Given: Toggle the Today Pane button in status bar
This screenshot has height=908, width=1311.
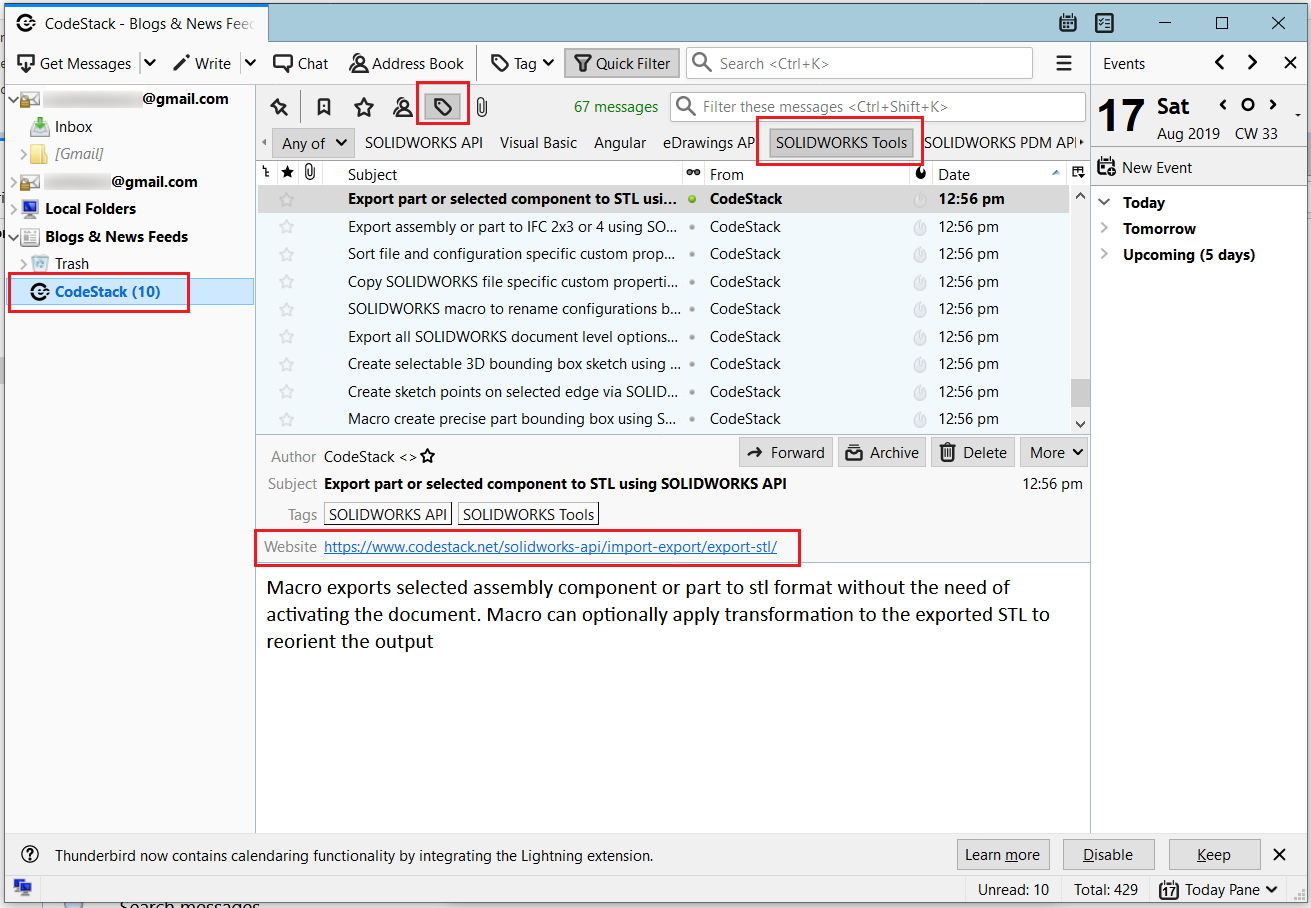Looking at the screenshot, I should click(1220, 889).
